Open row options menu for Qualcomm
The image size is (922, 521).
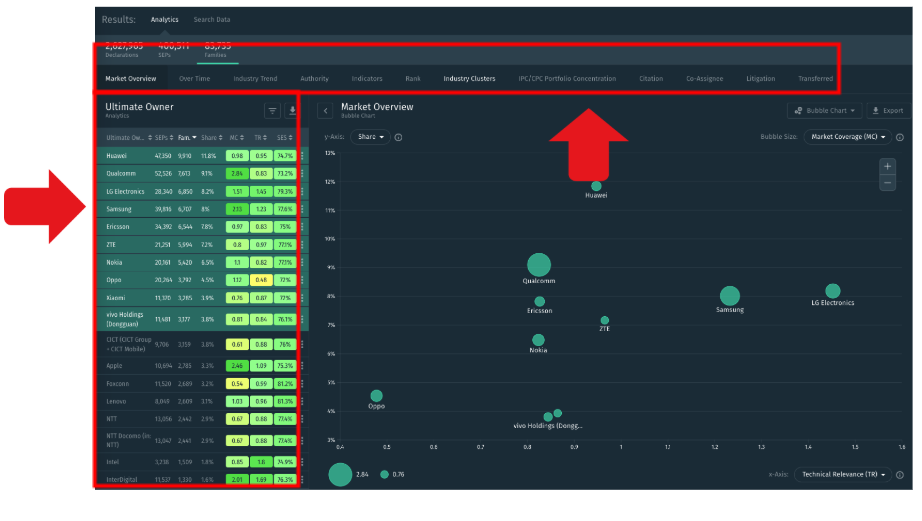click(x=302, y=173)
